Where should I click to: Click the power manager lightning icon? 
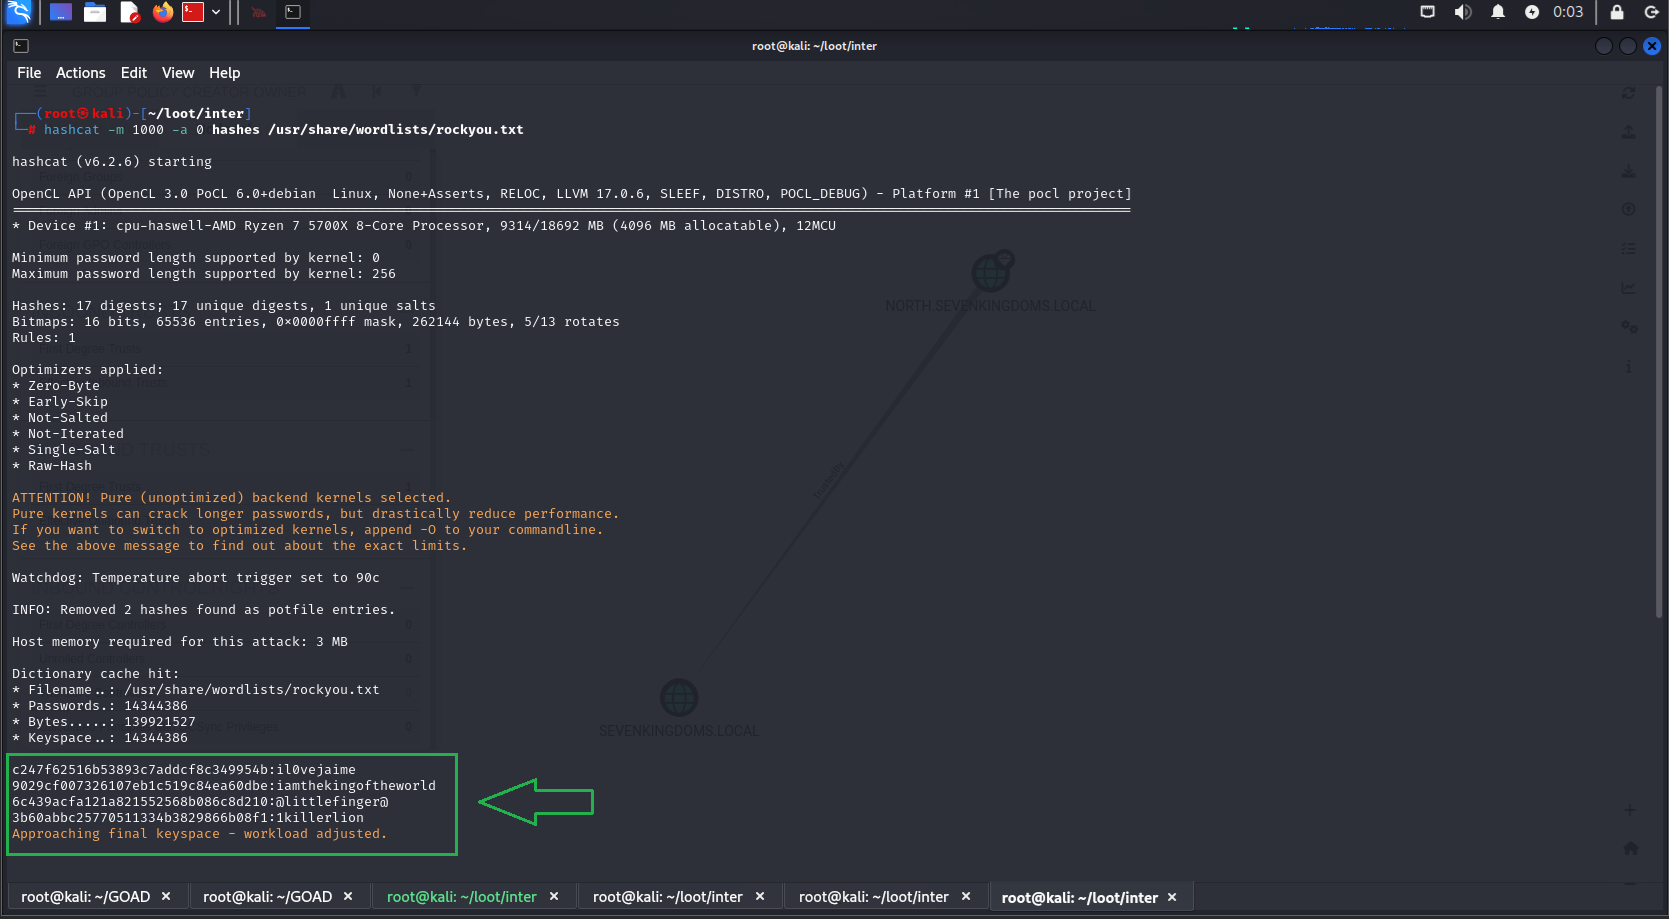[x=1531, y=12]
